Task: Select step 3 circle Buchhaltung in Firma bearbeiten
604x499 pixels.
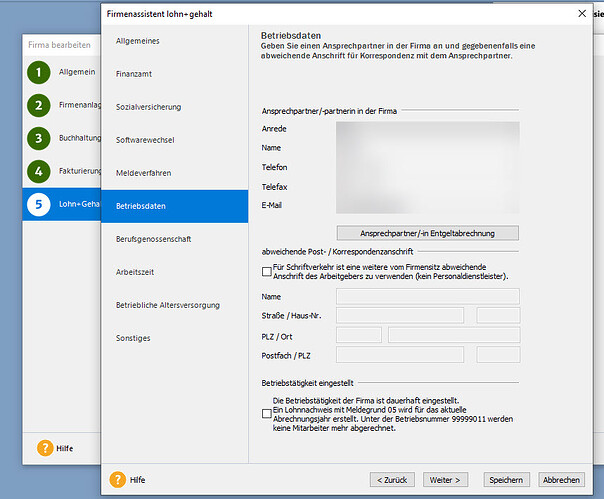Action: coord(39,138)
